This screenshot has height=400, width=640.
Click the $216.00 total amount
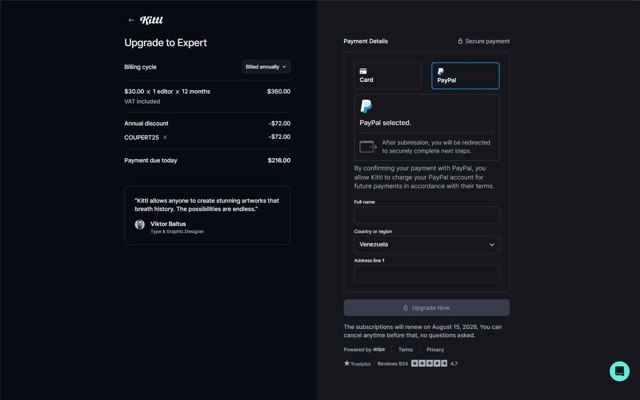(x=279, y=161)
